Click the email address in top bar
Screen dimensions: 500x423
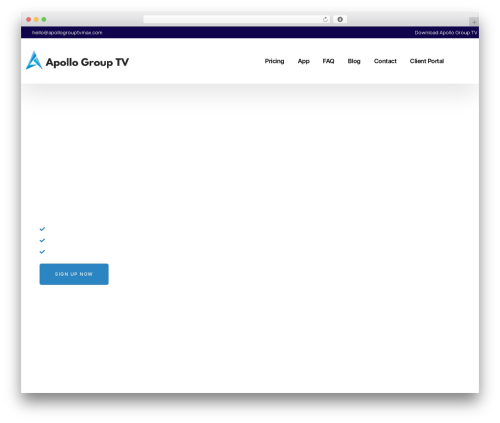tap(67, 33)
